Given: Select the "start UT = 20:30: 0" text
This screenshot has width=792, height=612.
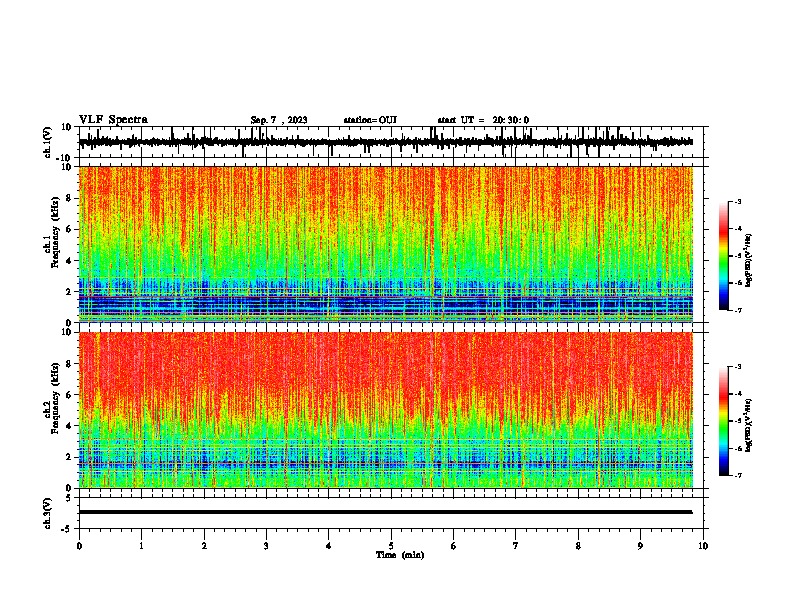Looking at the screenshot, I should pos(483,120).
